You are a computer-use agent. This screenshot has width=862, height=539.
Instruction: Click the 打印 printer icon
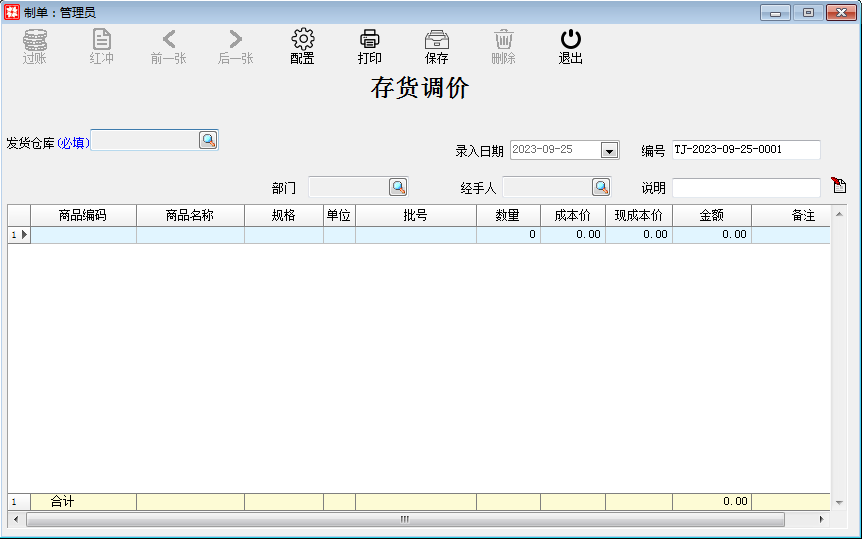[x=370, y=40]
